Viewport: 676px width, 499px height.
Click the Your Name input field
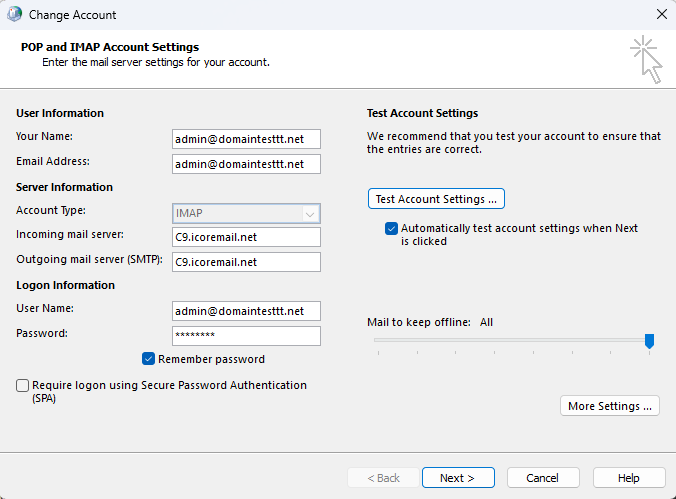(246, 139)
